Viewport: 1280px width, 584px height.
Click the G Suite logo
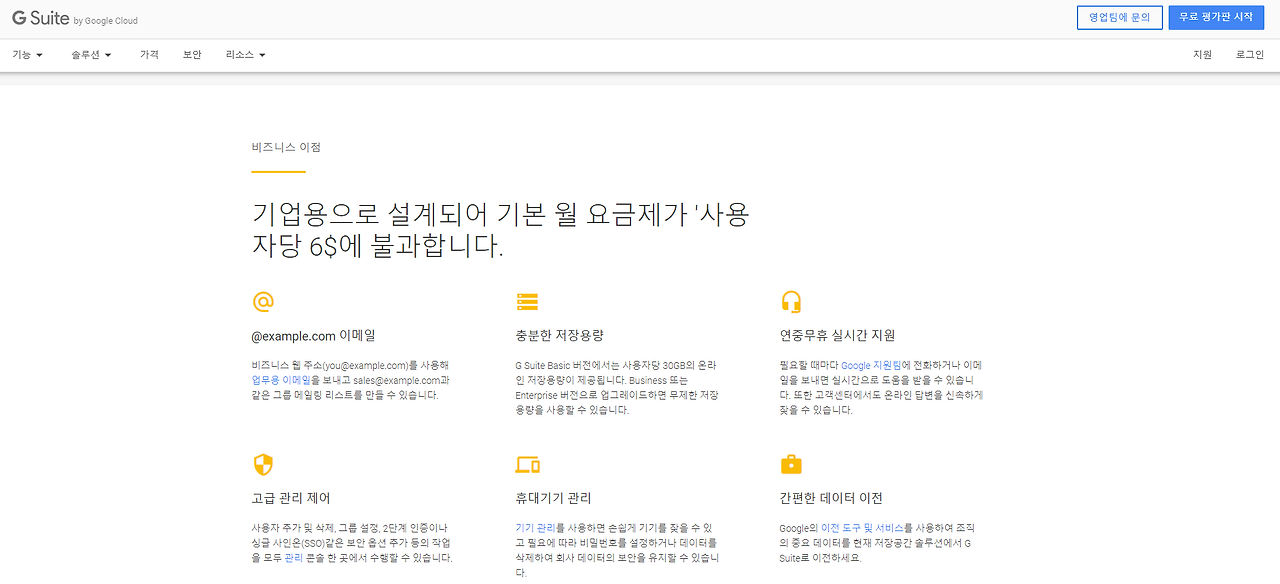tap(75, 19)
